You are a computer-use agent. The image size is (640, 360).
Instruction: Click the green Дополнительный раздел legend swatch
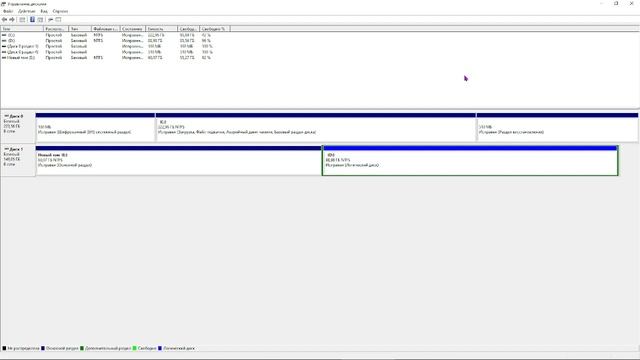(x=82, y=348)
